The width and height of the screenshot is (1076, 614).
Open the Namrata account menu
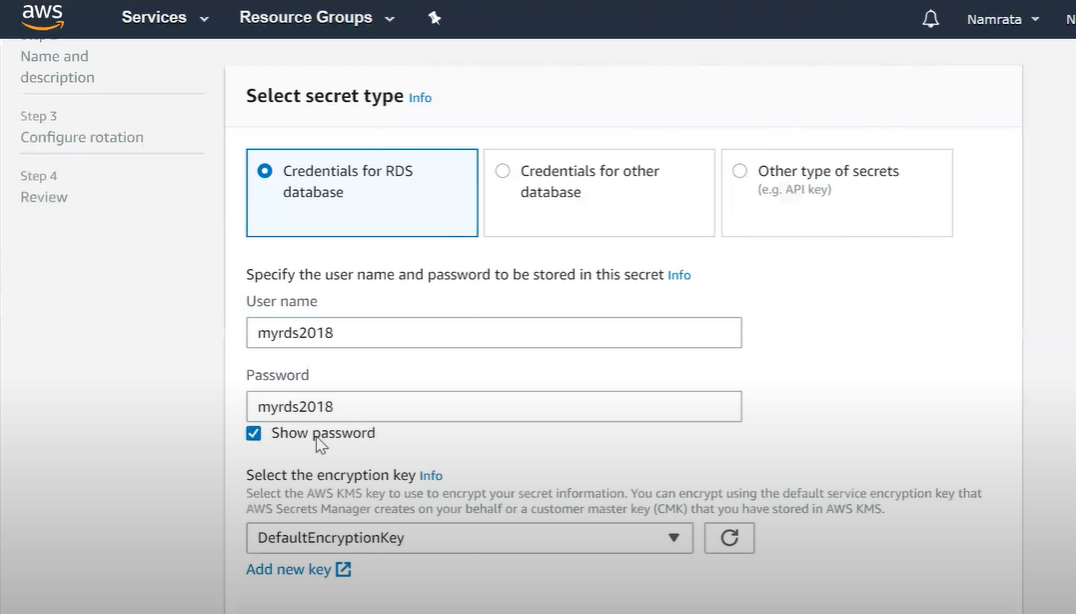click(x=1003, y=19)
